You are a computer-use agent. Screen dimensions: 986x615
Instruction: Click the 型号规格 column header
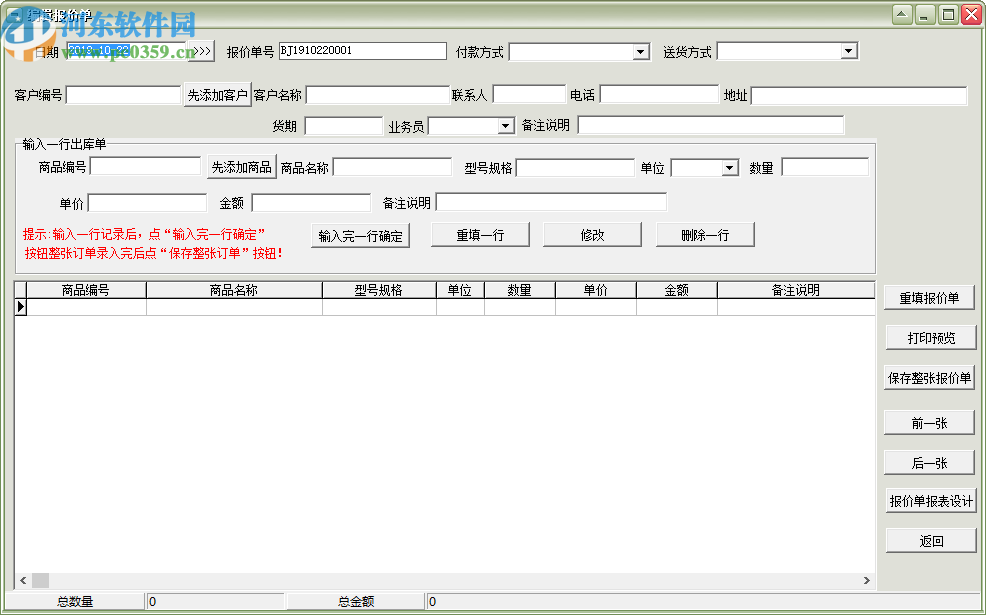point(379,290)
